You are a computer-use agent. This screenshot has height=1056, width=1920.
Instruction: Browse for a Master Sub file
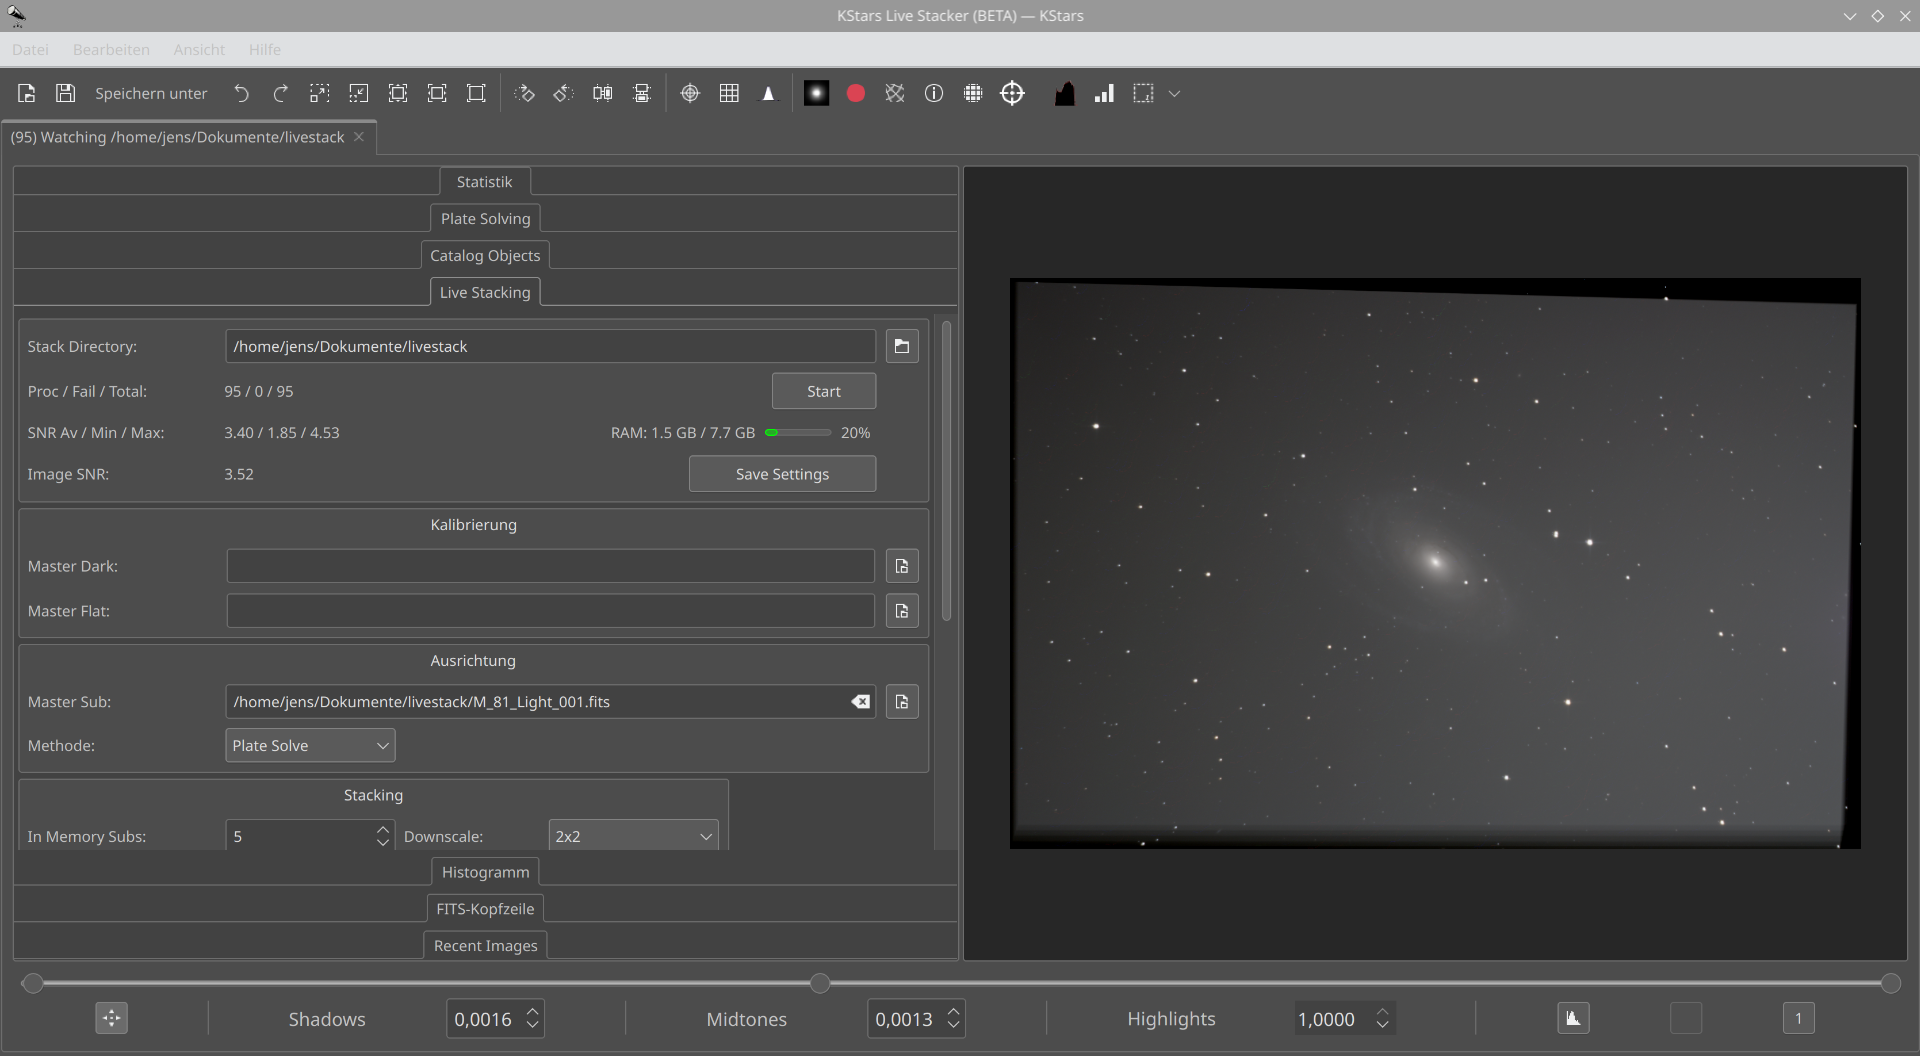[902, 702]
